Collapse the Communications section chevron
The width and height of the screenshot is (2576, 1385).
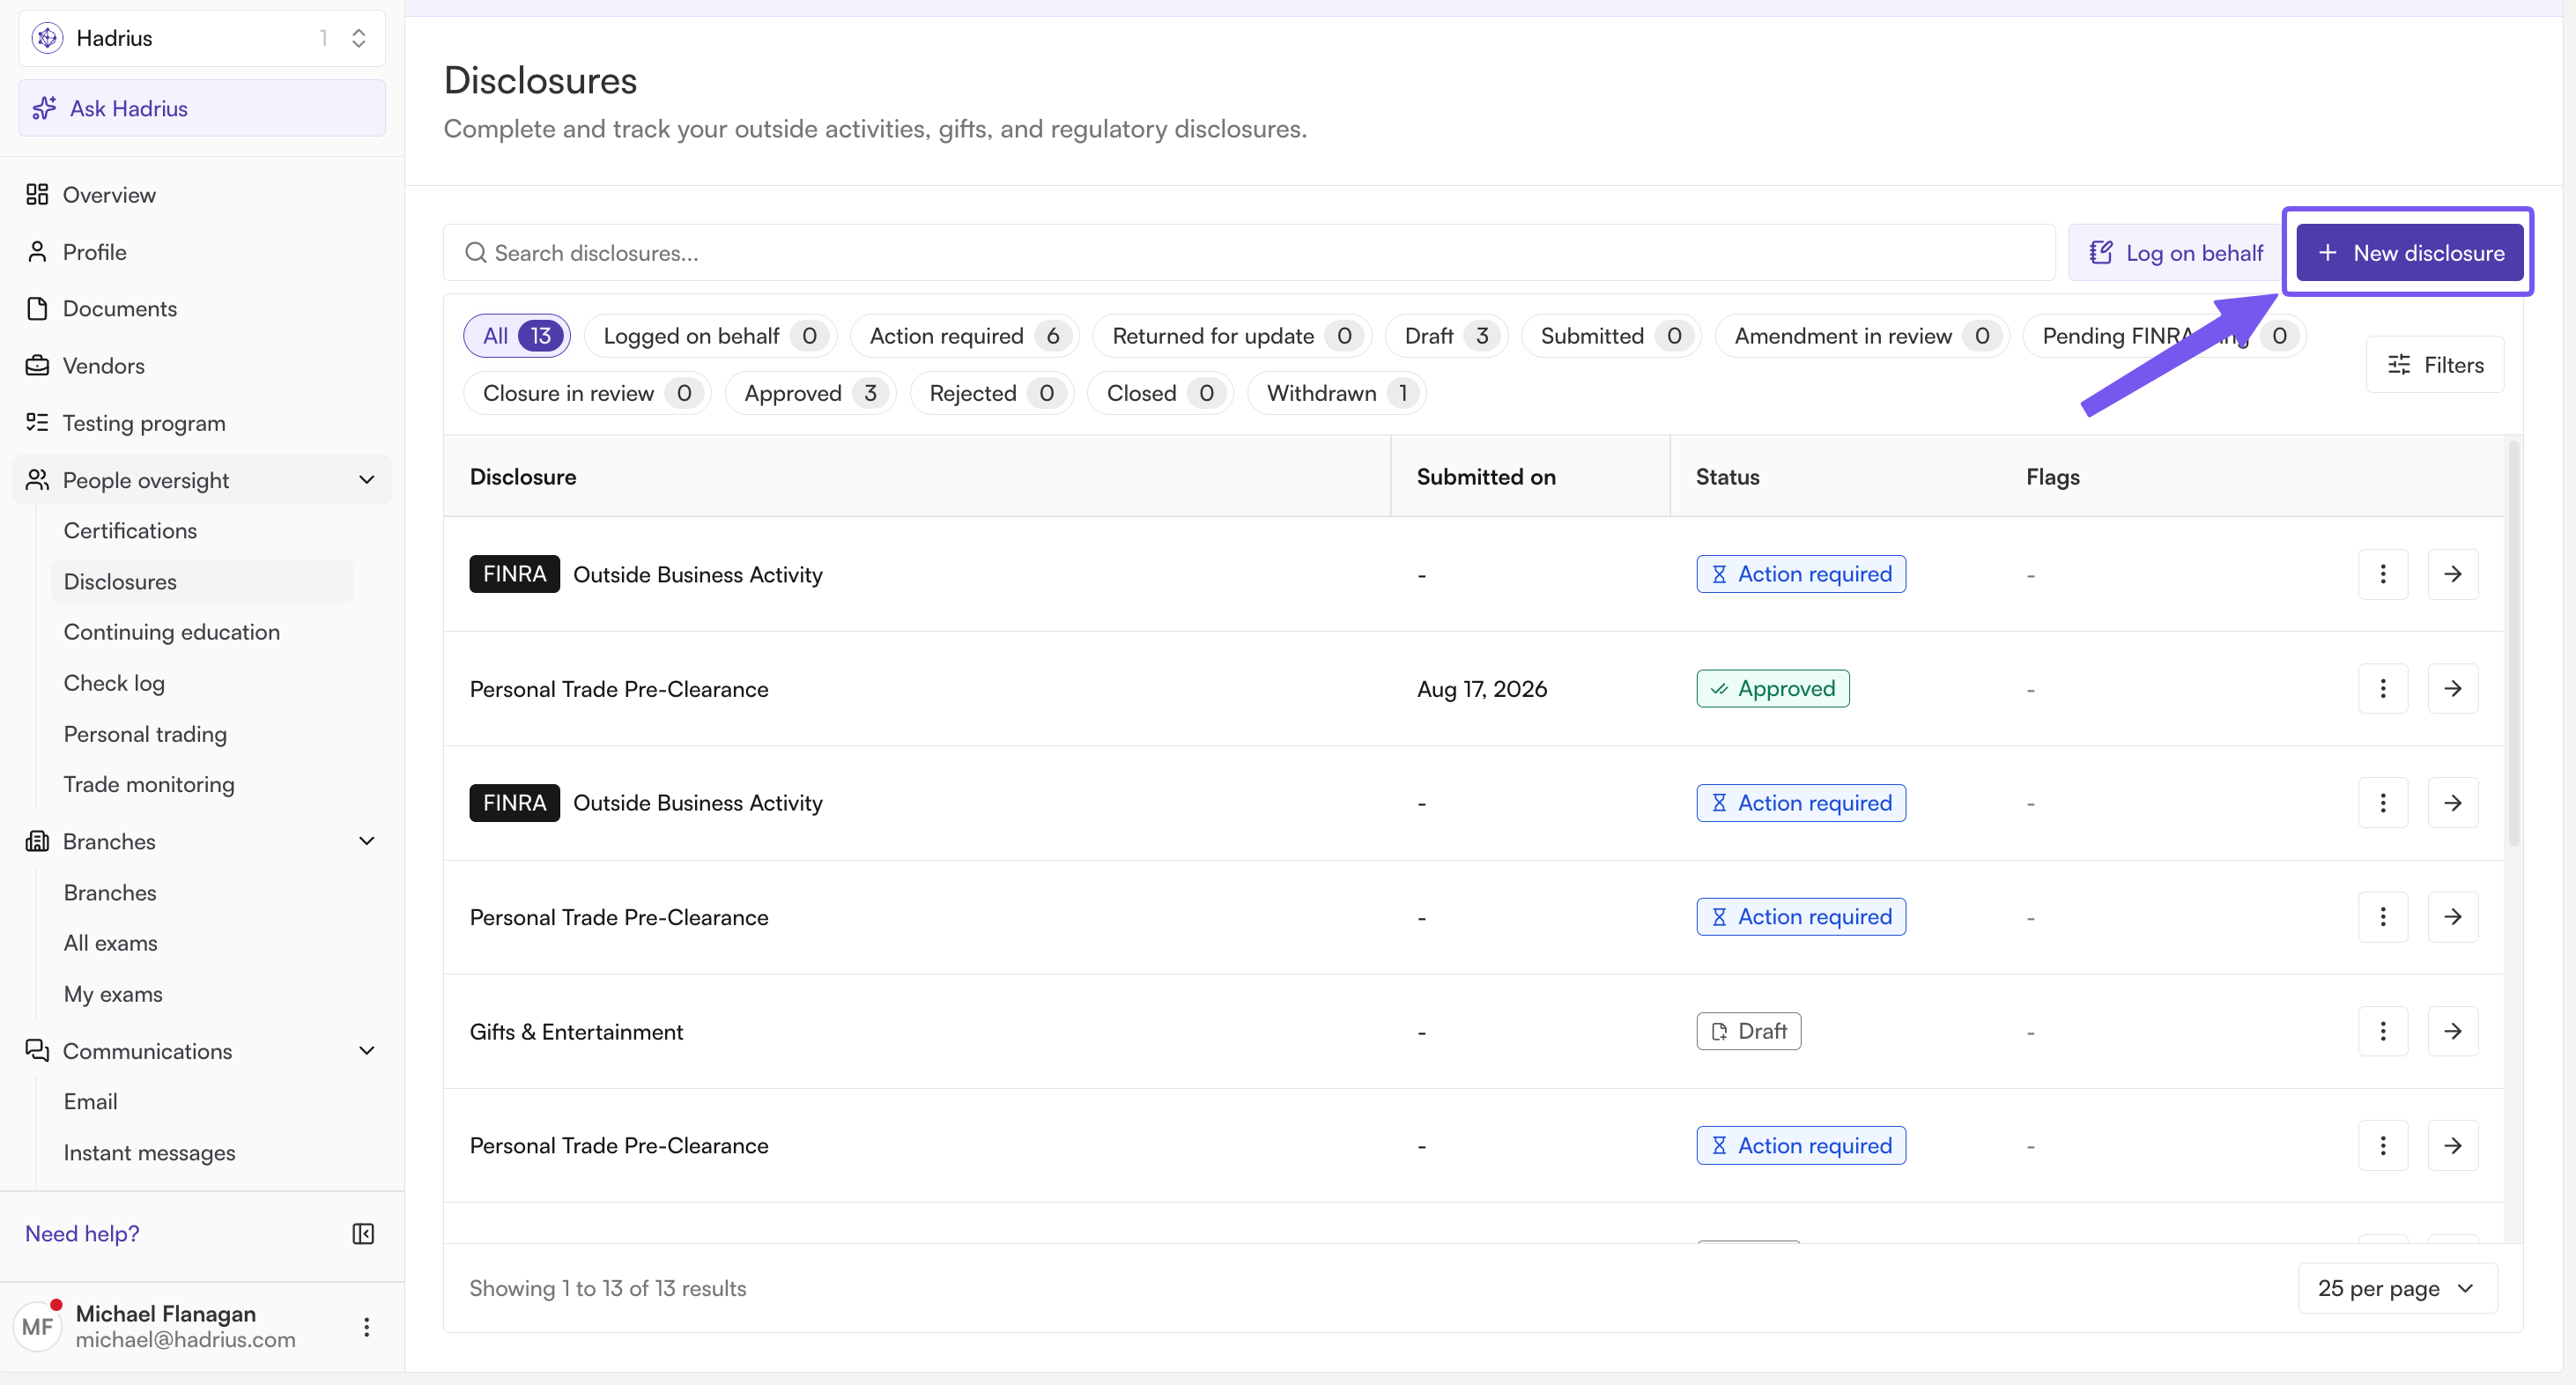coord(367,1051)
